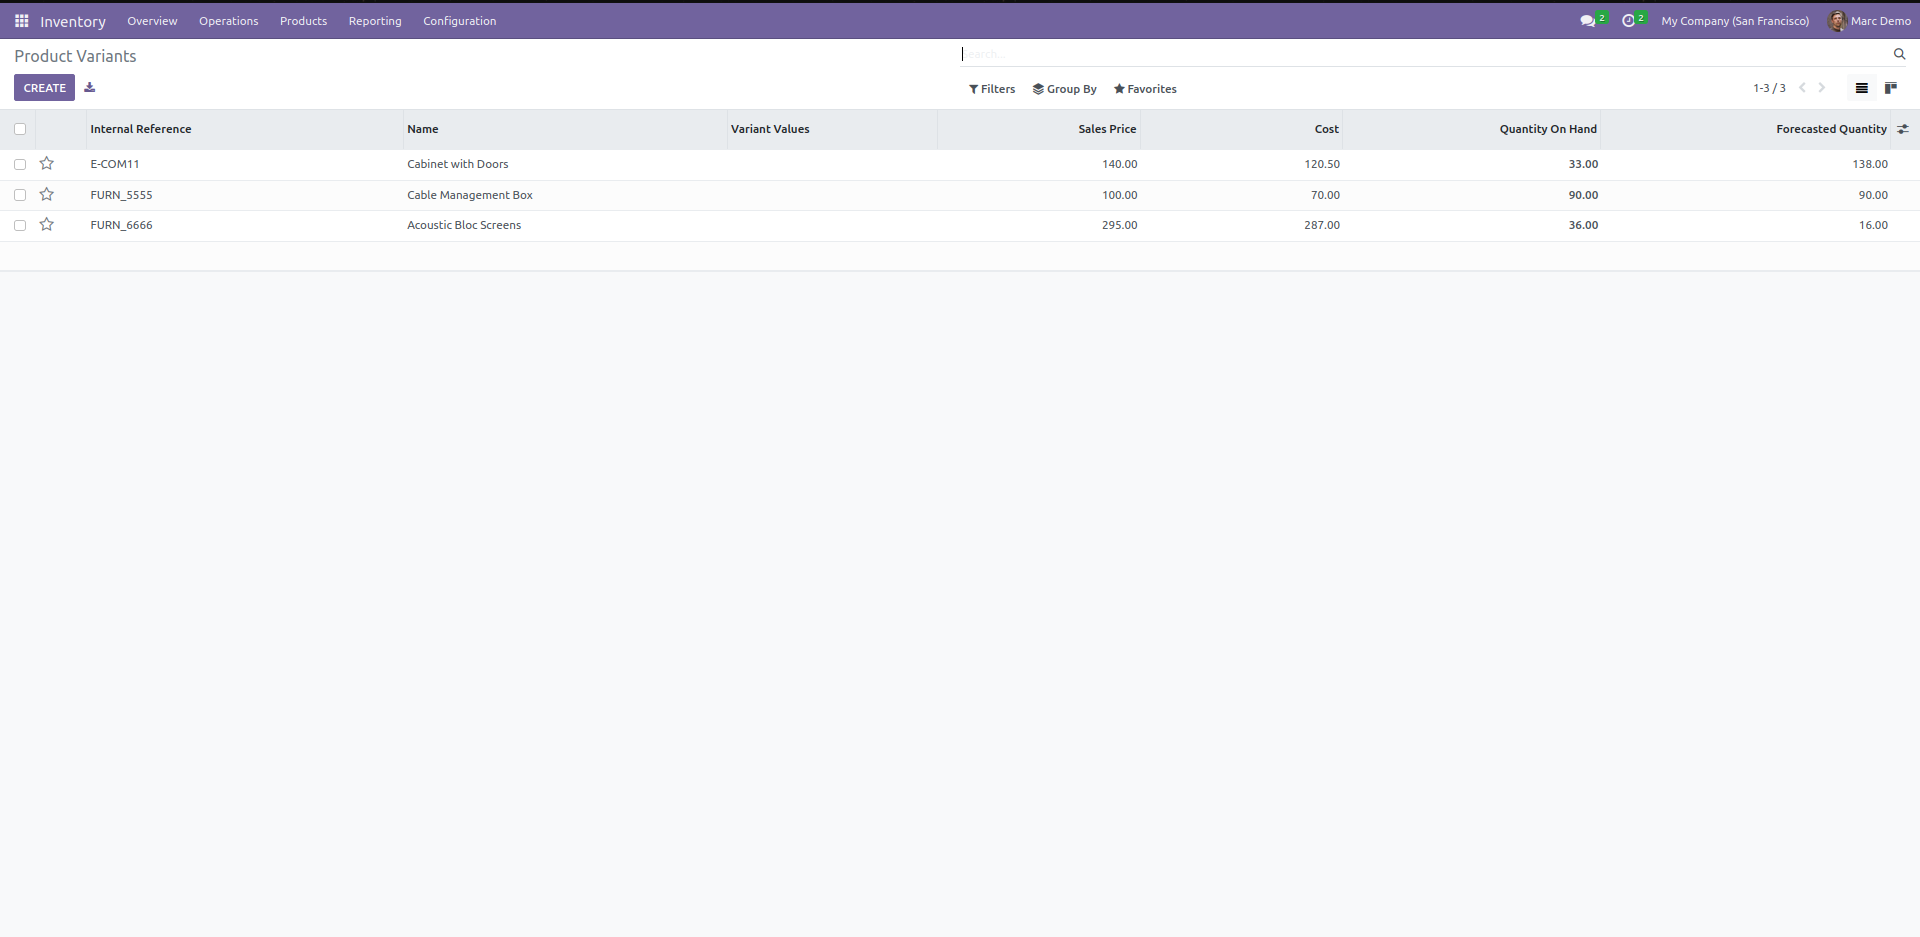This screenshot has width=1920, height=937.
Task: Open the Overview menu
Action: pyautogui.click(x=152, y=21)
